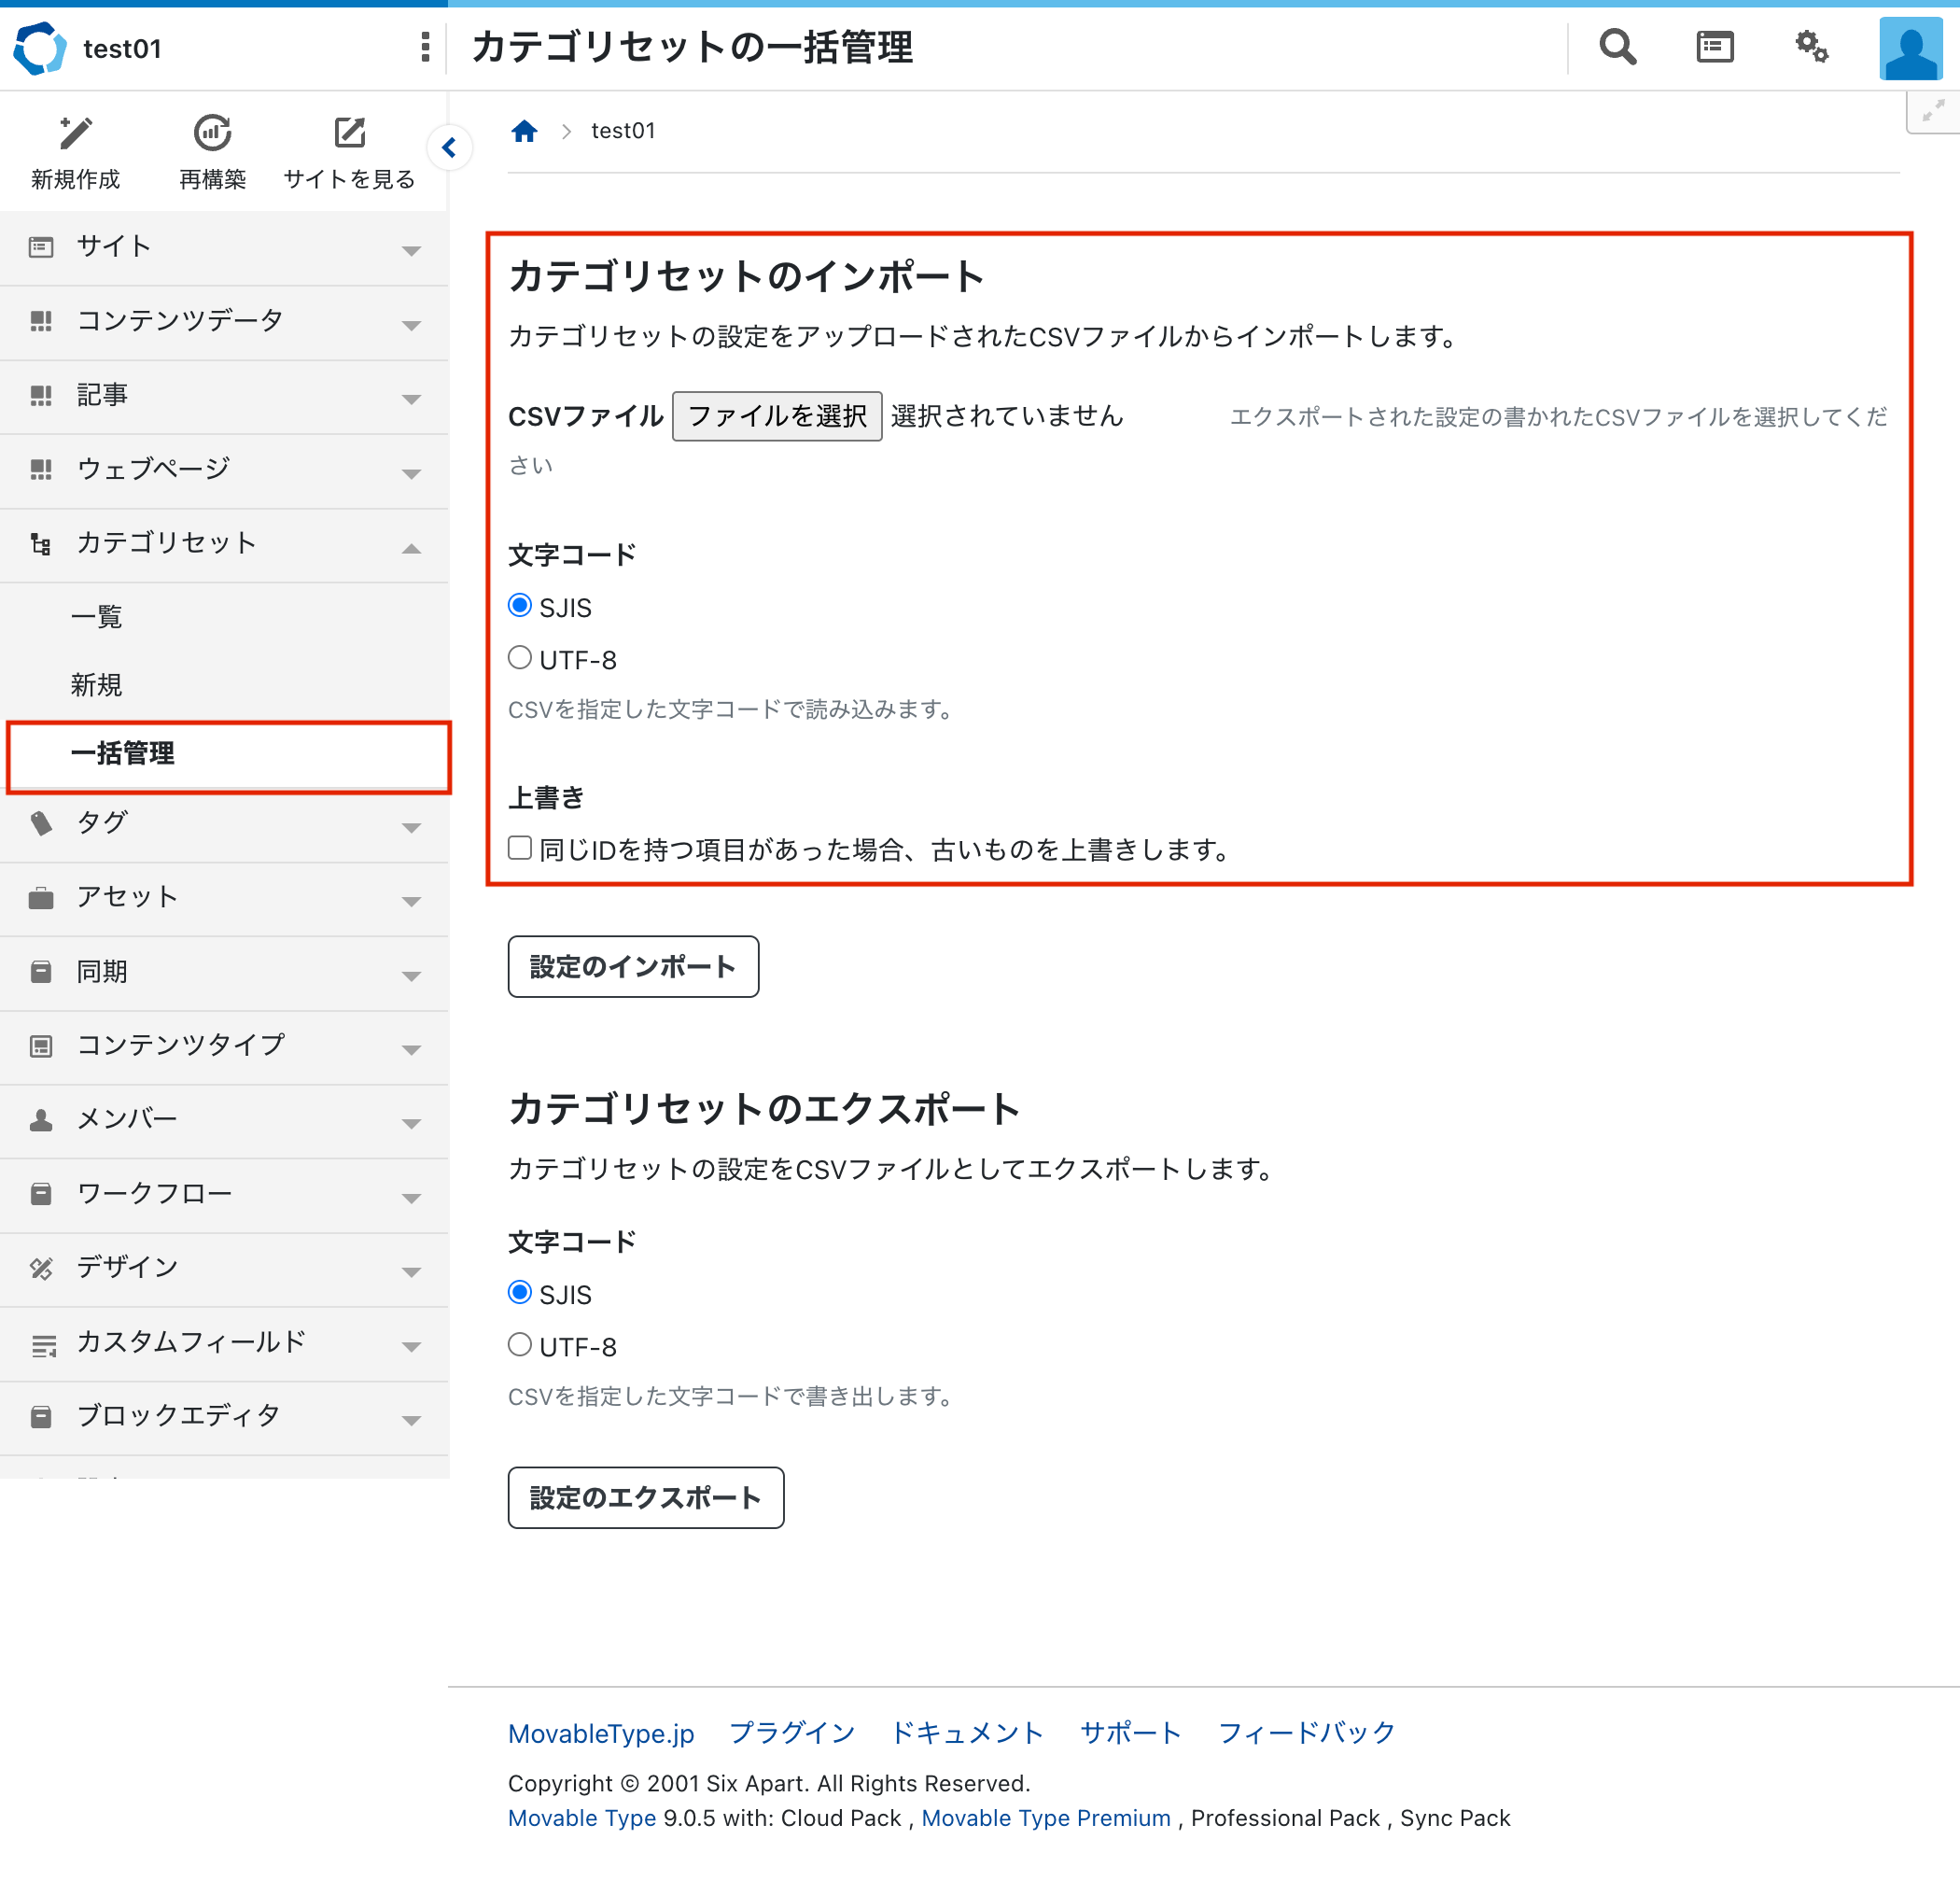The image size is (1960, 1895).
Task: Collapse the カテゴリセット sidebar menu
Action: (x=224, y=544)
